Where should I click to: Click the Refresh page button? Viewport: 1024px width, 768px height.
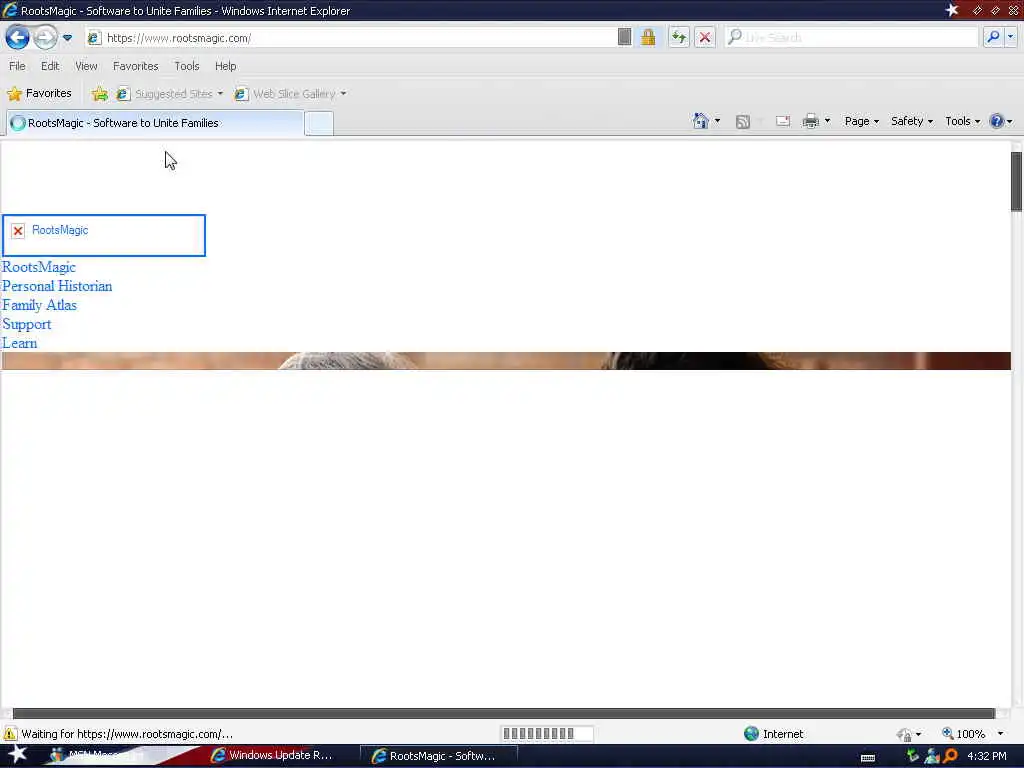coord(679,37)
